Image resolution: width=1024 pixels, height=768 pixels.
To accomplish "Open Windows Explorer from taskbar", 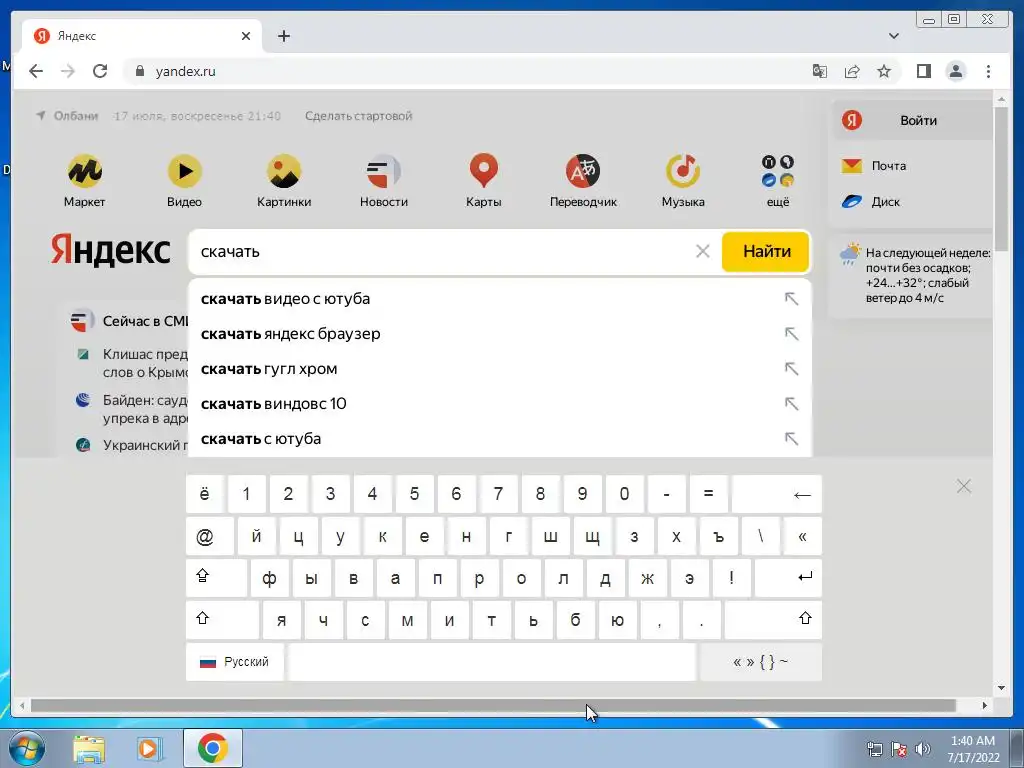I will [89, 748].
